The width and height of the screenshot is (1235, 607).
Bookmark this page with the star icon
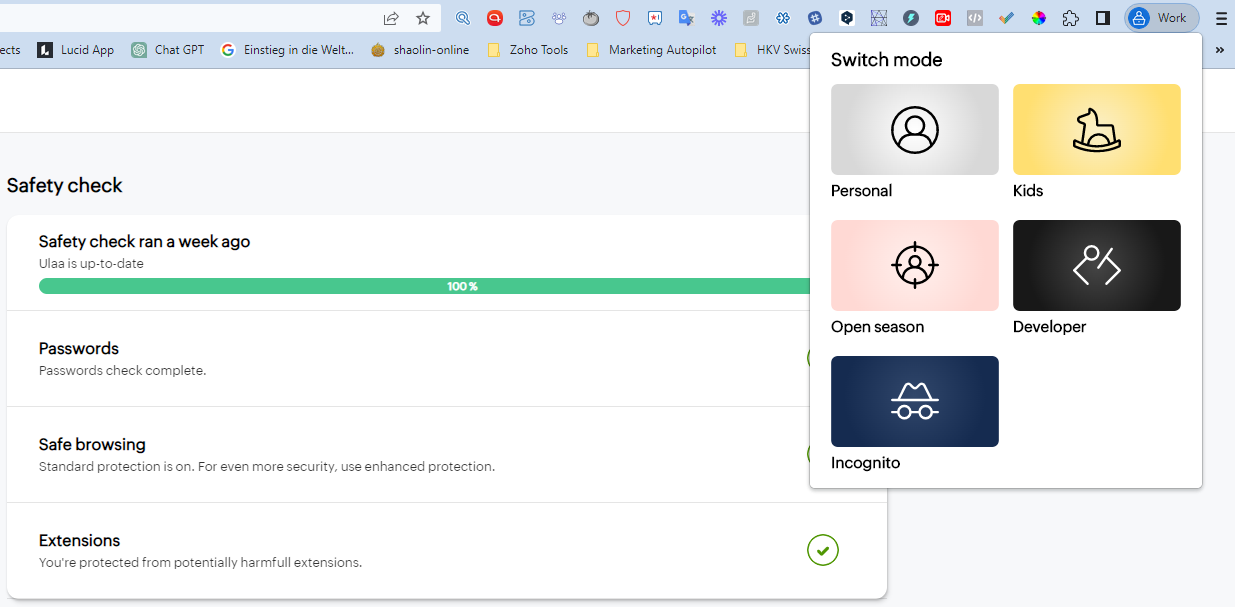[423, 18]
